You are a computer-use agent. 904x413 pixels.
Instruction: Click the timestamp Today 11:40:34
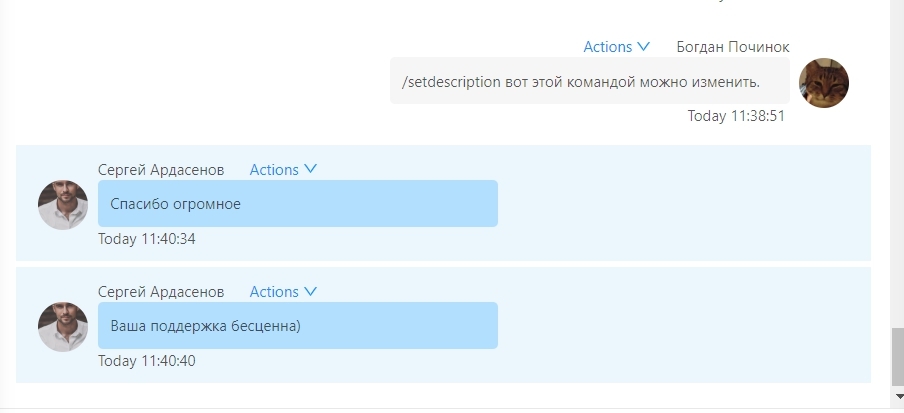[x=147, y=239]
